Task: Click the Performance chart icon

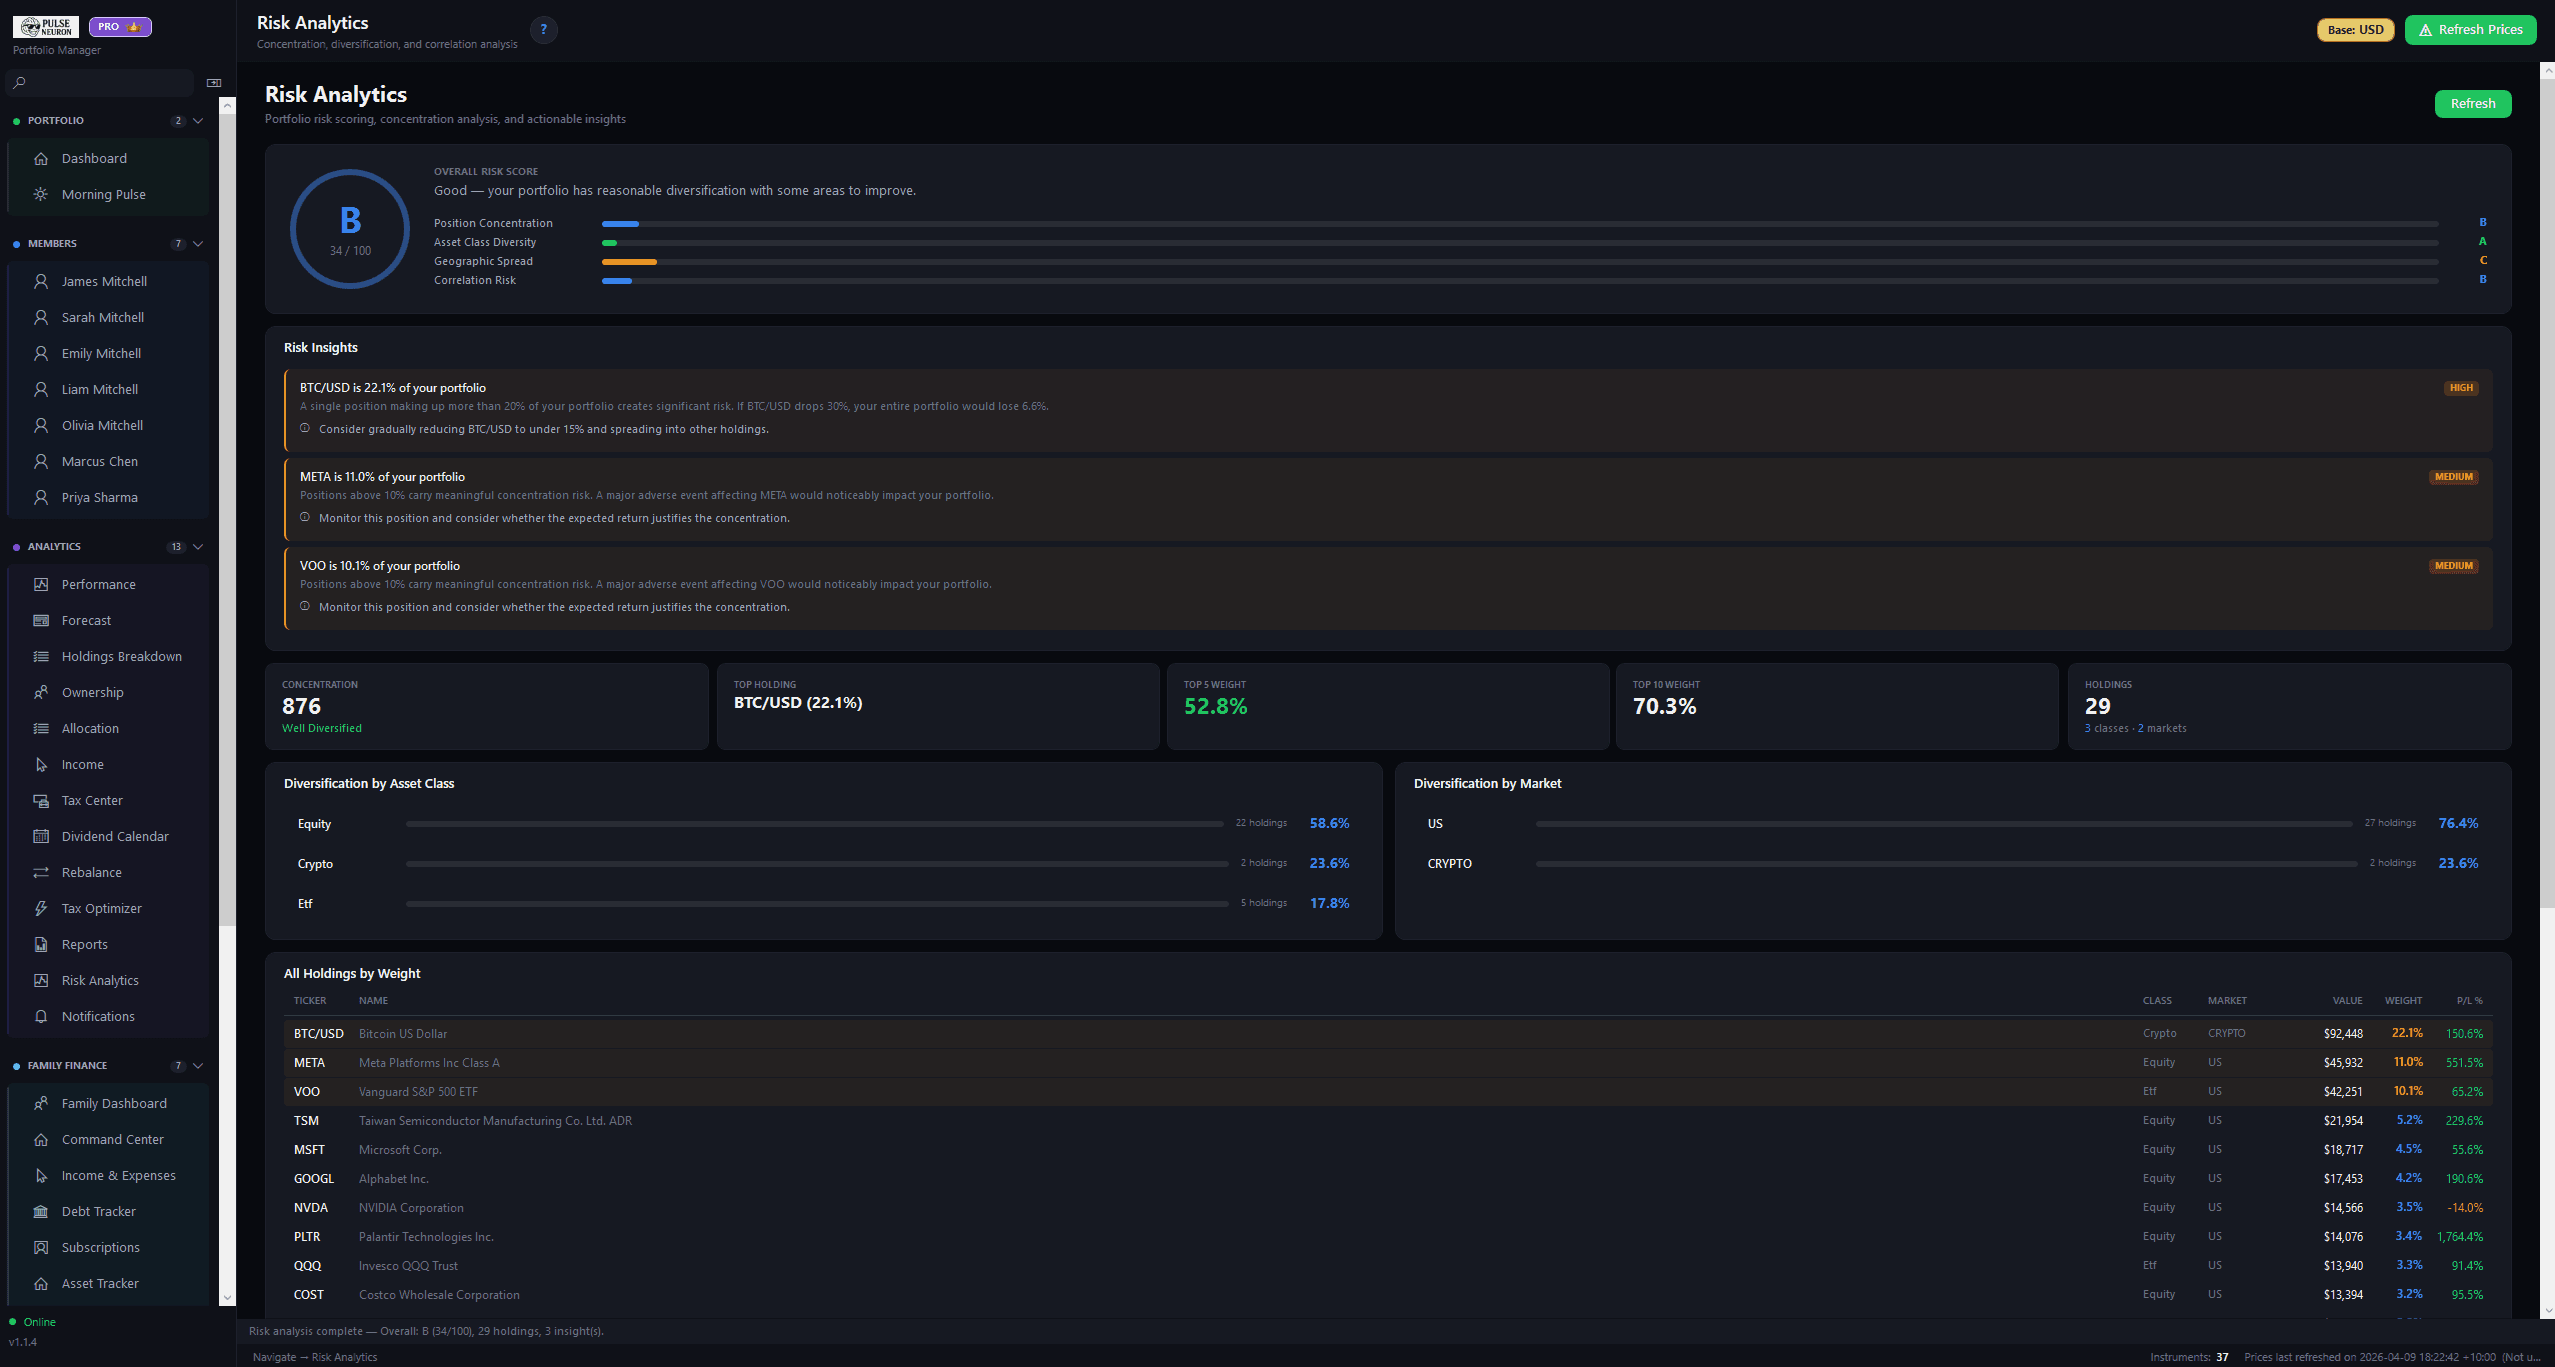Action: [x=40, y=584]
